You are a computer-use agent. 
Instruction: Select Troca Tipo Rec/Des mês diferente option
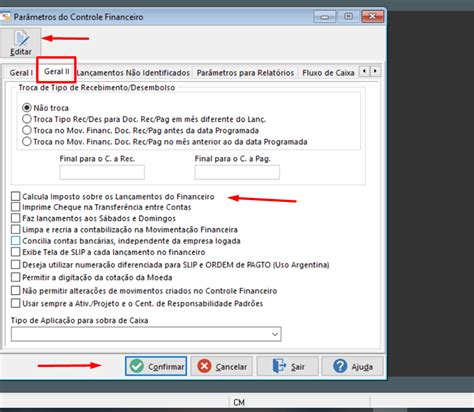[x=27, y=119]
